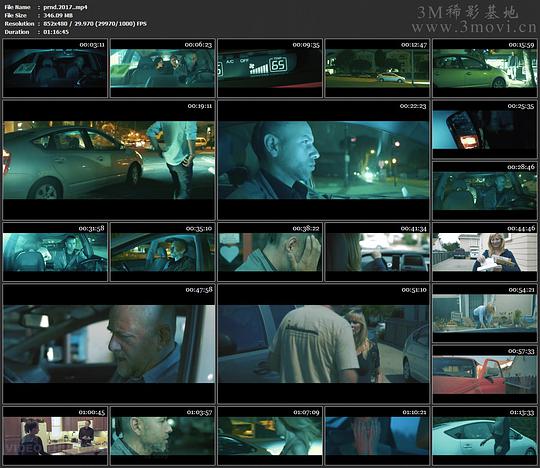540x468 pixels.
Task: Select the large thumbnail stamped 00:51:10
Action: coord(324,344)
